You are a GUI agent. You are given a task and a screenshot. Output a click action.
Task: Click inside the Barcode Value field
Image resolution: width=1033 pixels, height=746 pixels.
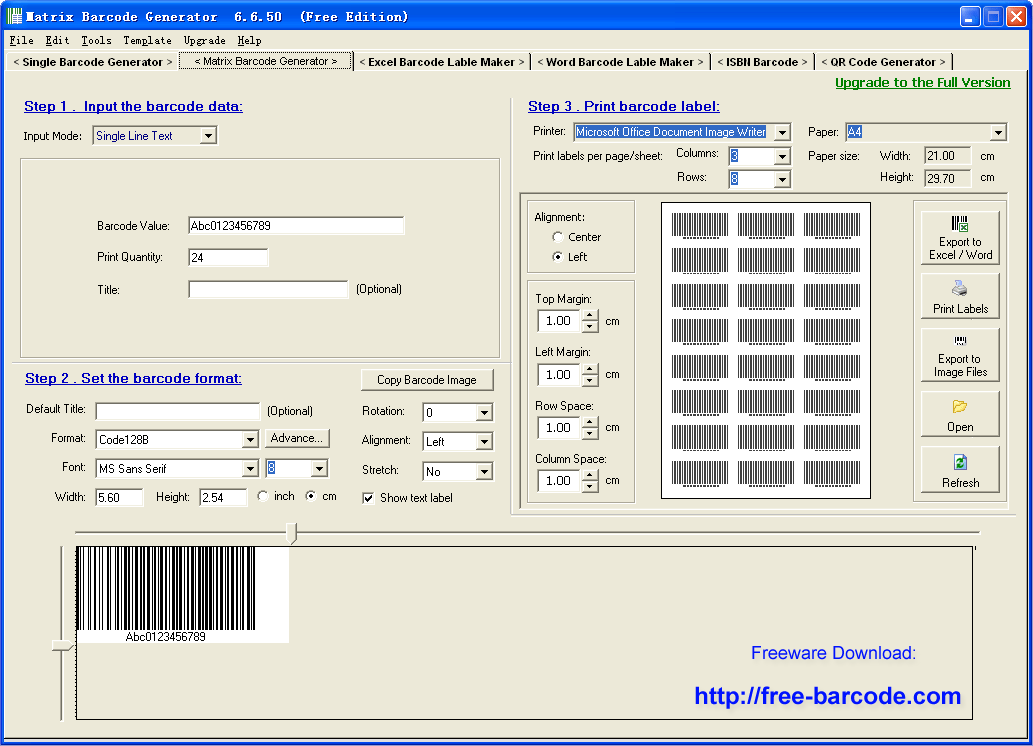295,225
